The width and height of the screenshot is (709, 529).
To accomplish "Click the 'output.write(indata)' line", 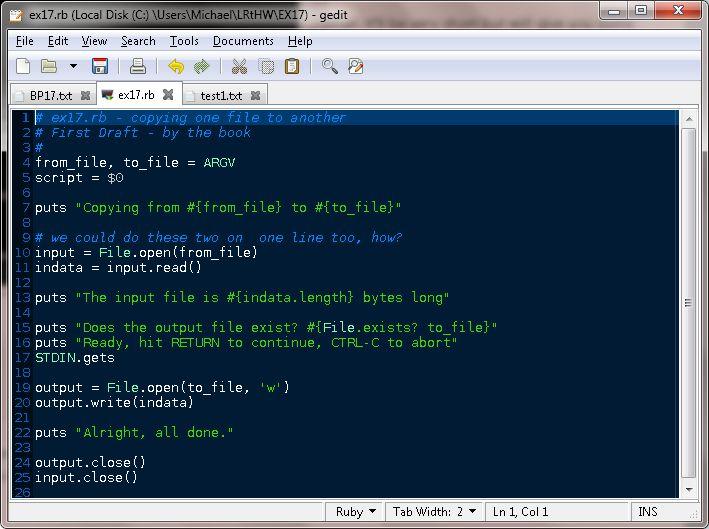I will coord(114,402).
